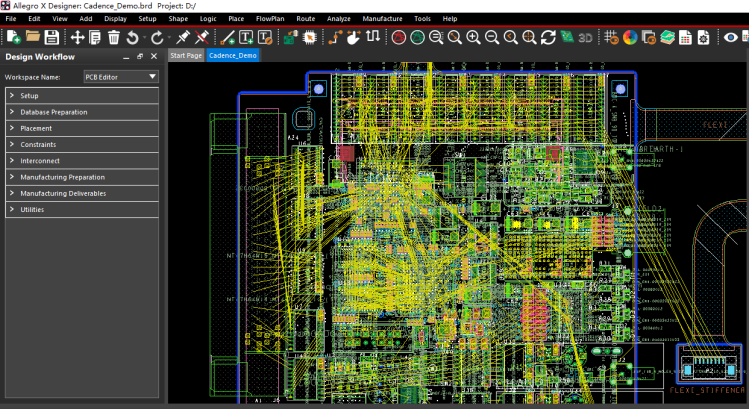Image resolution: width=749 pixels, height=409 pixels.
Task: Open the layer stack Cross Section icon
Action: pos(667,37)
